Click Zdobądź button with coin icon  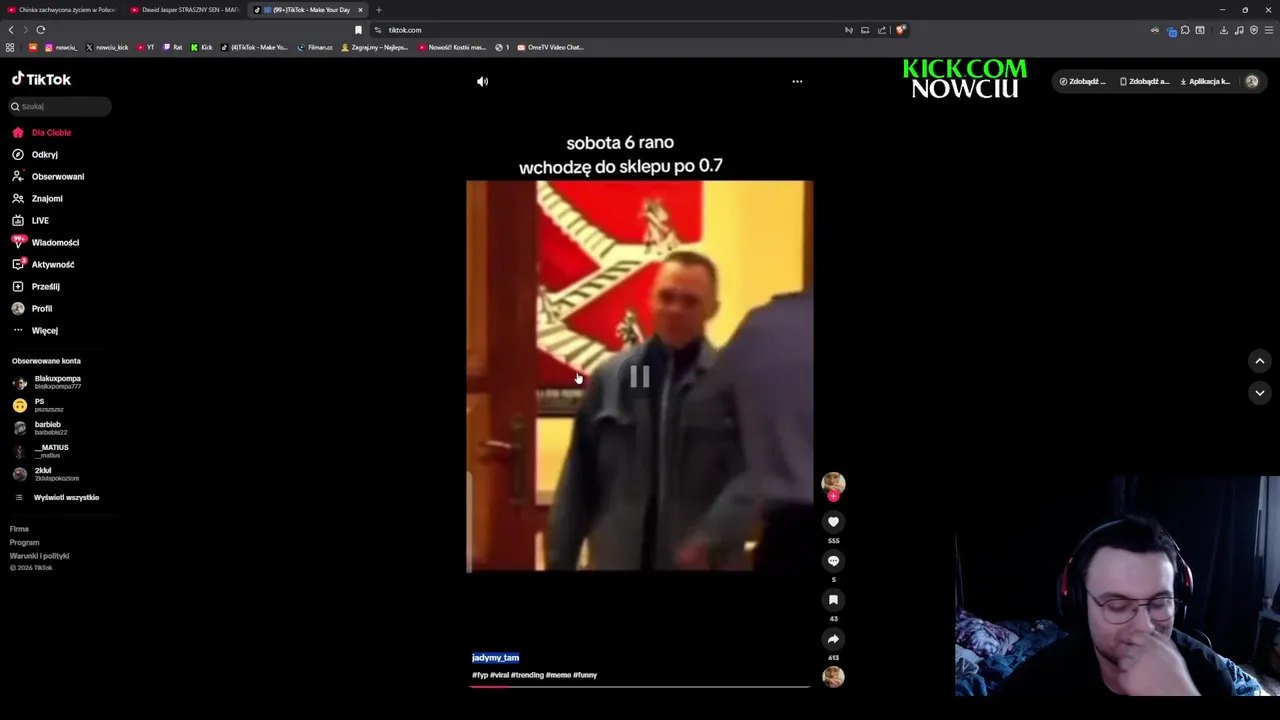tap(1083, 81)
